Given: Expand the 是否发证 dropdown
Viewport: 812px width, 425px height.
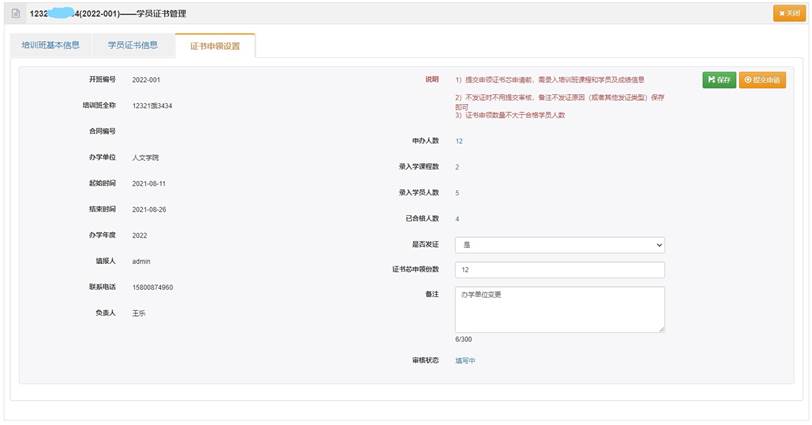Looking at the screenshot, I should coord(559,245).
